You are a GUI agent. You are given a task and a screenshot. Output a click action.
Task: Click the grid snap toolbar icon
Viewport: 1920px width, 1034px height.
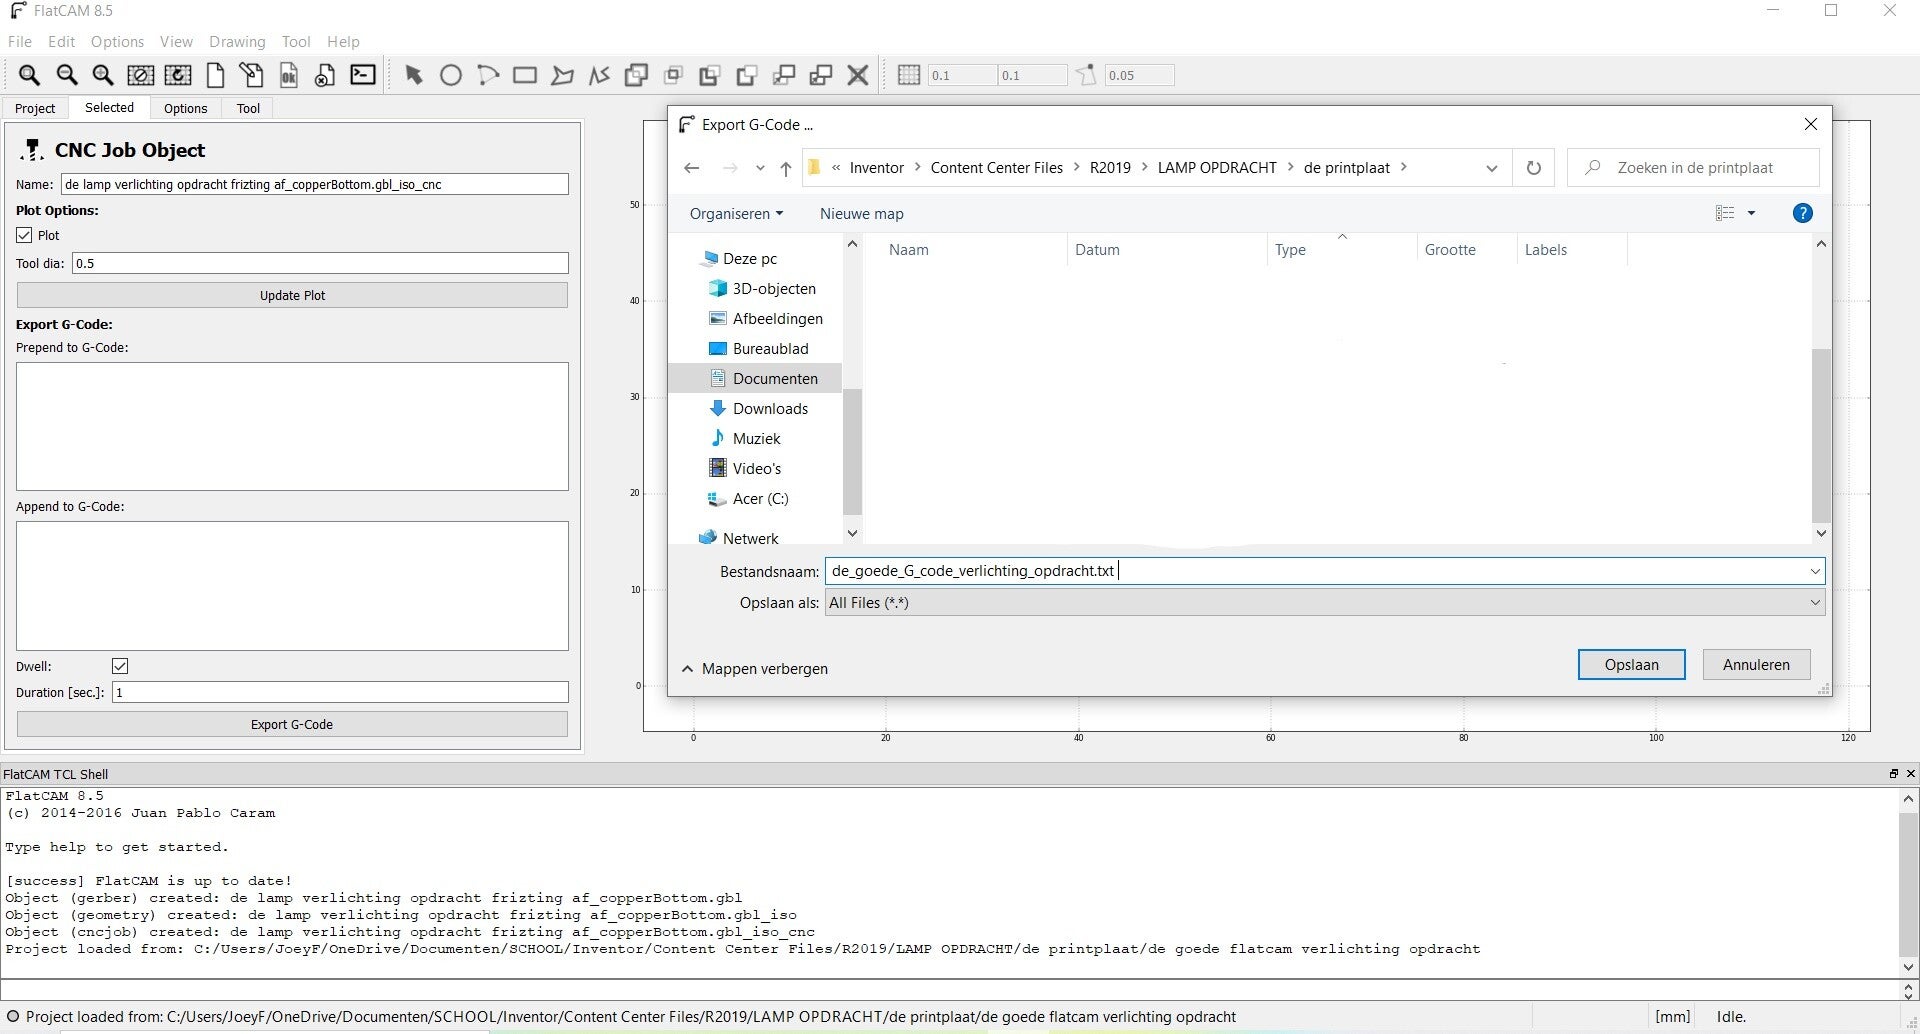point(908,75)
